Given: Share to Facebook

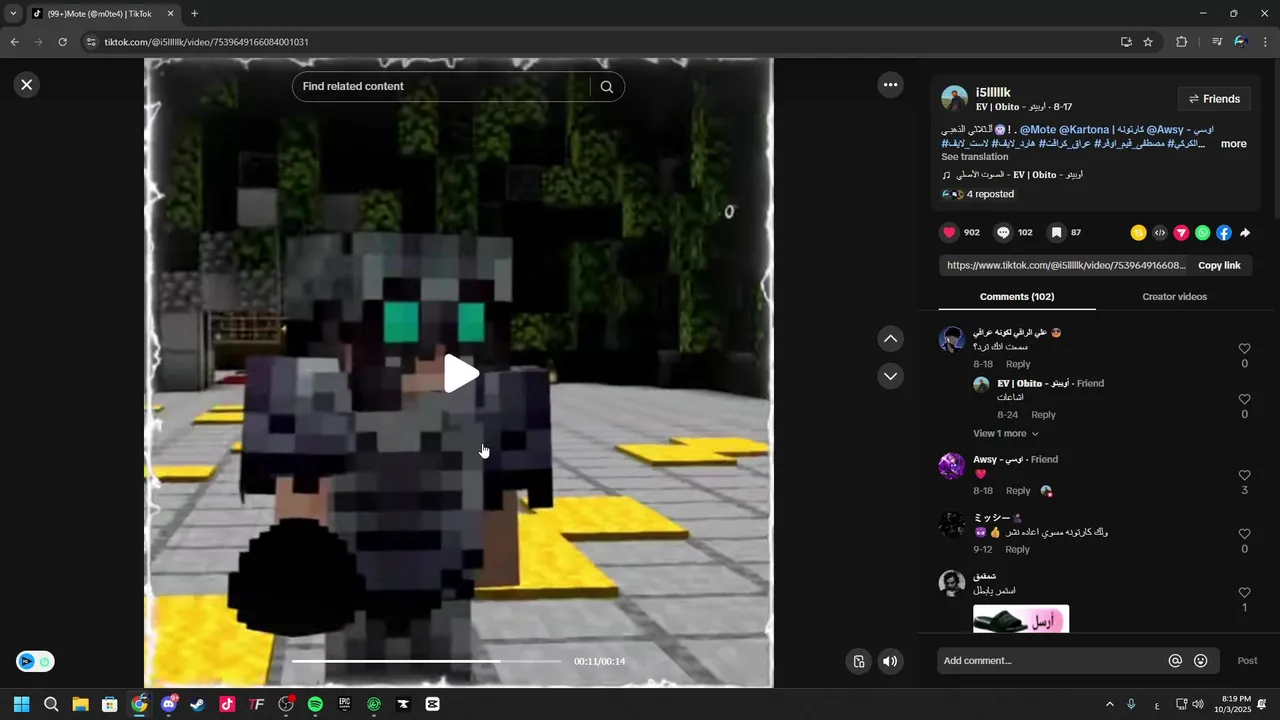Looking at the screenshot, I should 1224,233.
